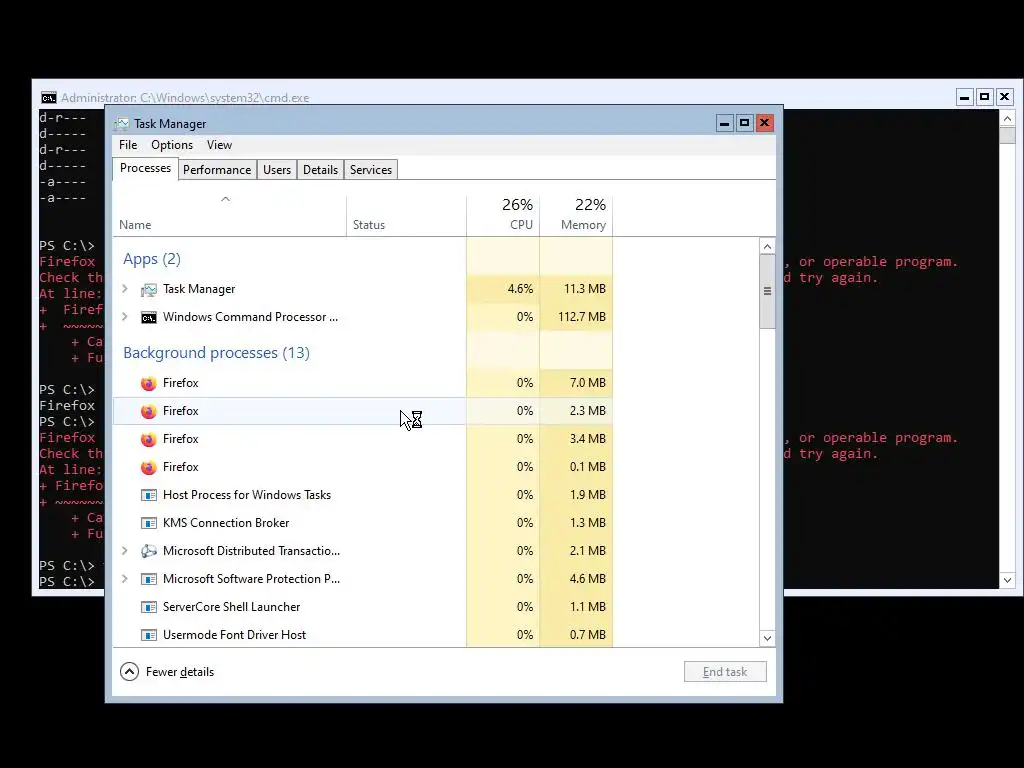Switch to the Details tab
1024x768 pixels.
(x=320, y=170)
